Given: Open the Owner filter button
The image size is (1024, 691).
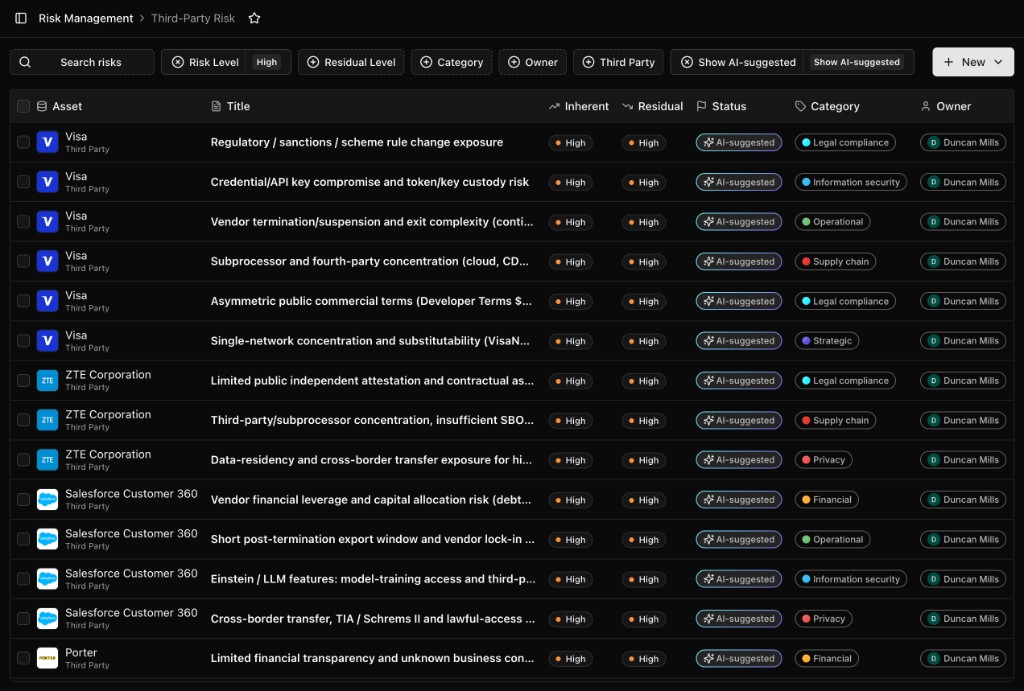Looking at the screenshot, I should pyautogui.click(x=533, y=62).
